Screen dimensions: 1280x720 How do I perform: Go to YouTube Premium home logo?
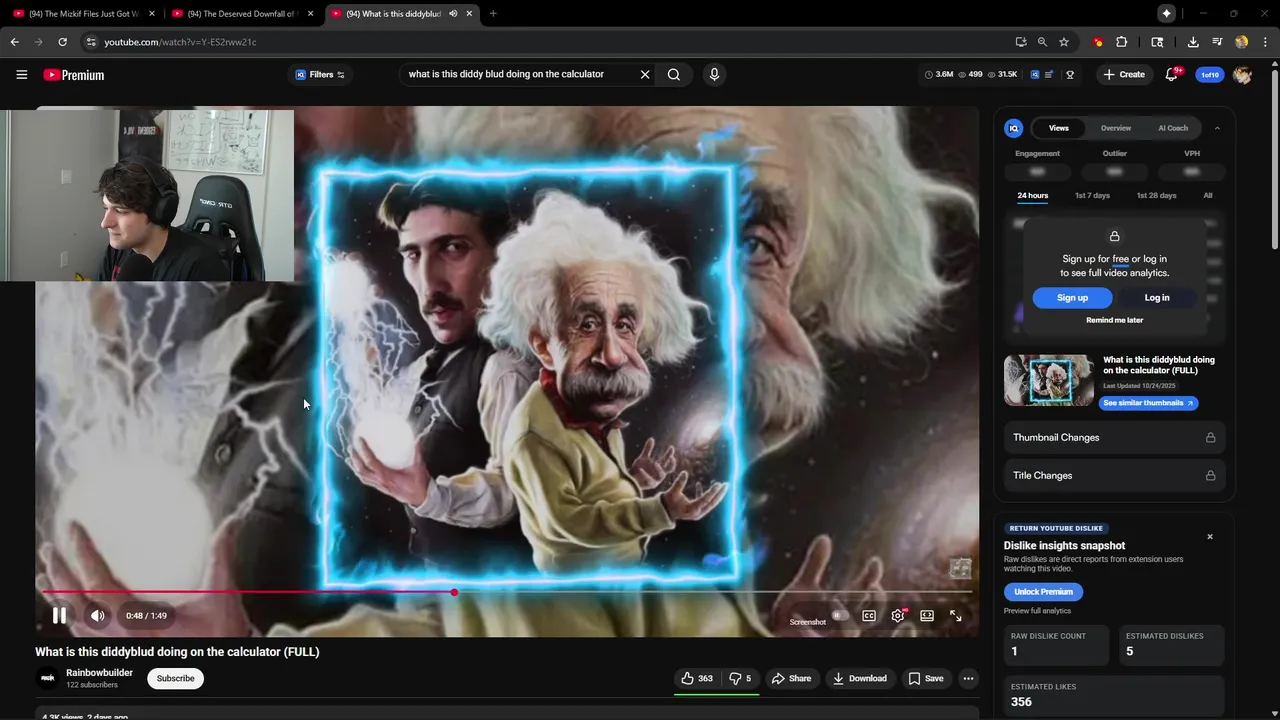click(x=74, y=75)
